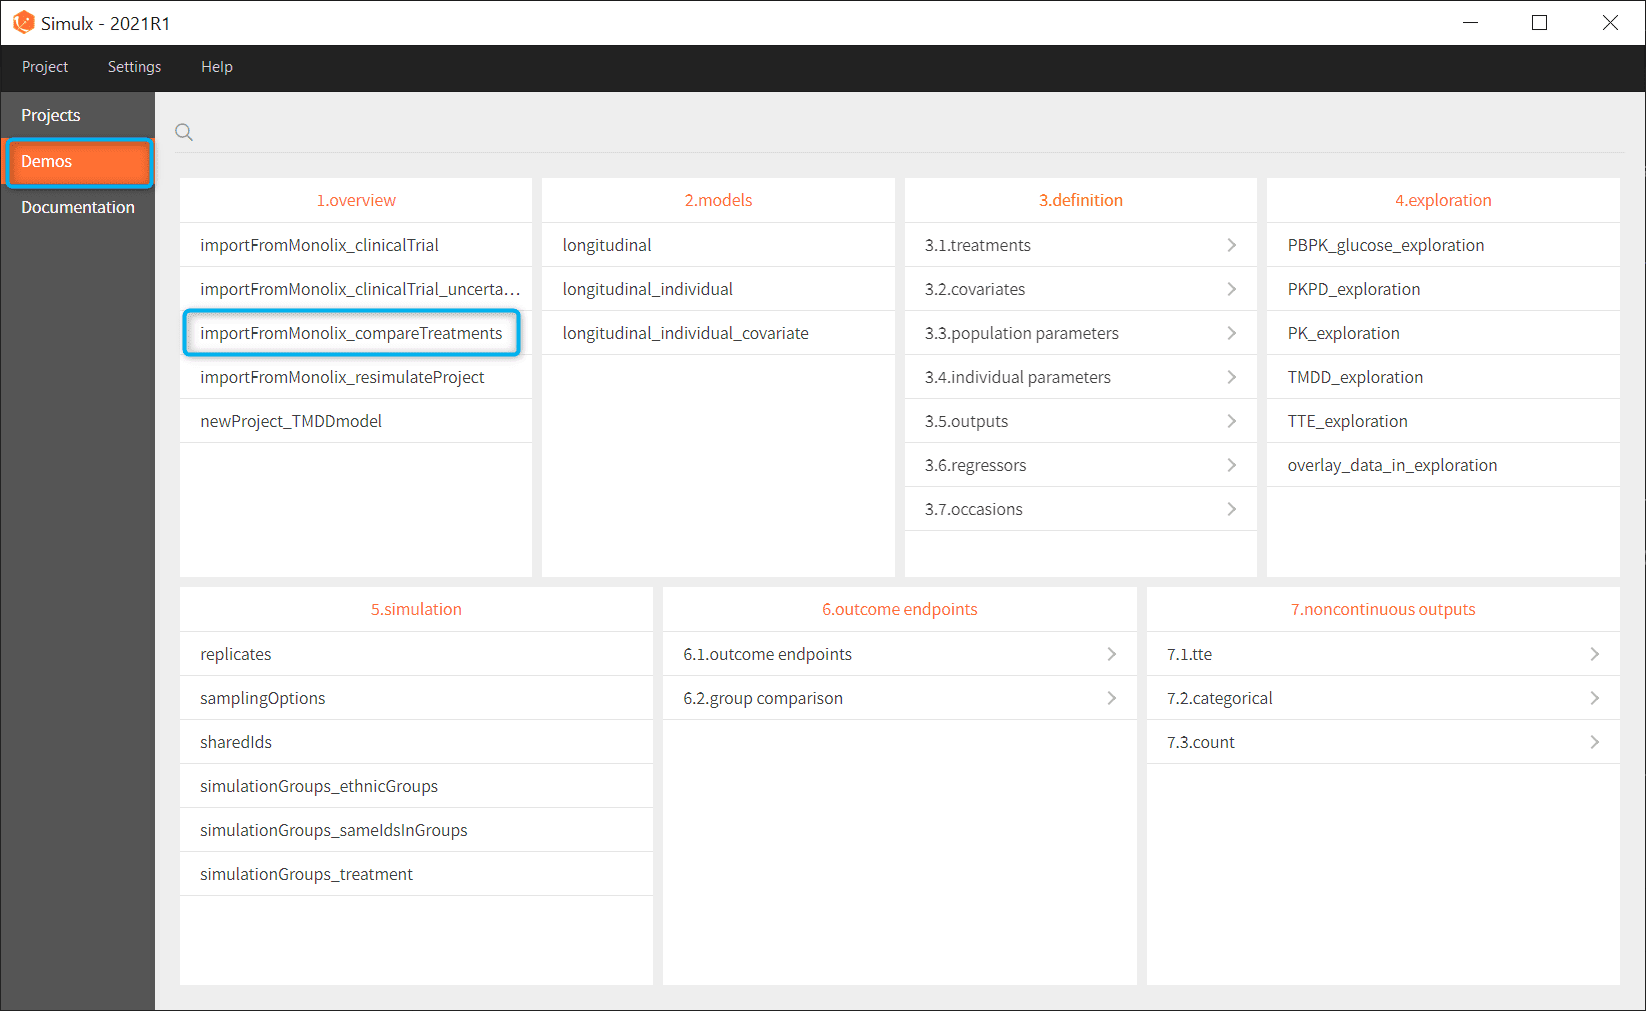Open the Settings menu
1646x1011 pixels.
134,67
